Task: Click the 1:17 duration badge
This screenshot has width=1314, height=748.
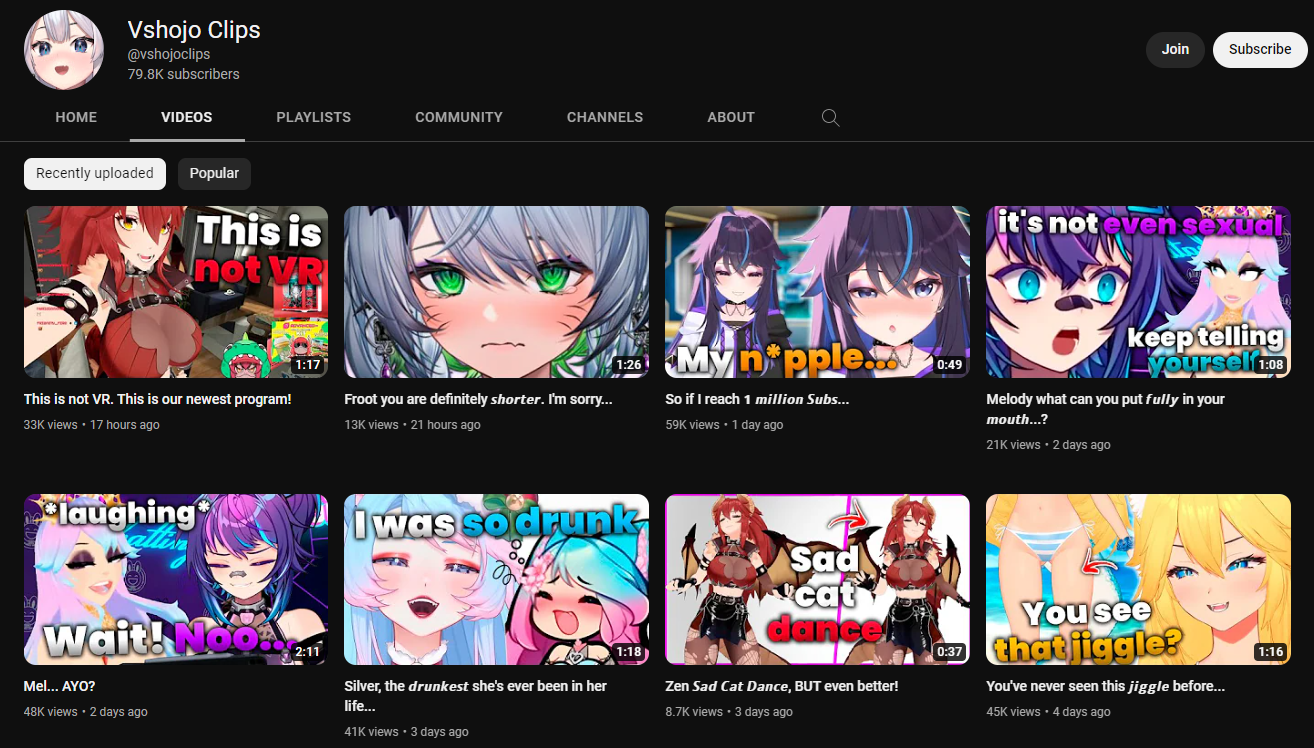Action: click(x=307, y=365)
